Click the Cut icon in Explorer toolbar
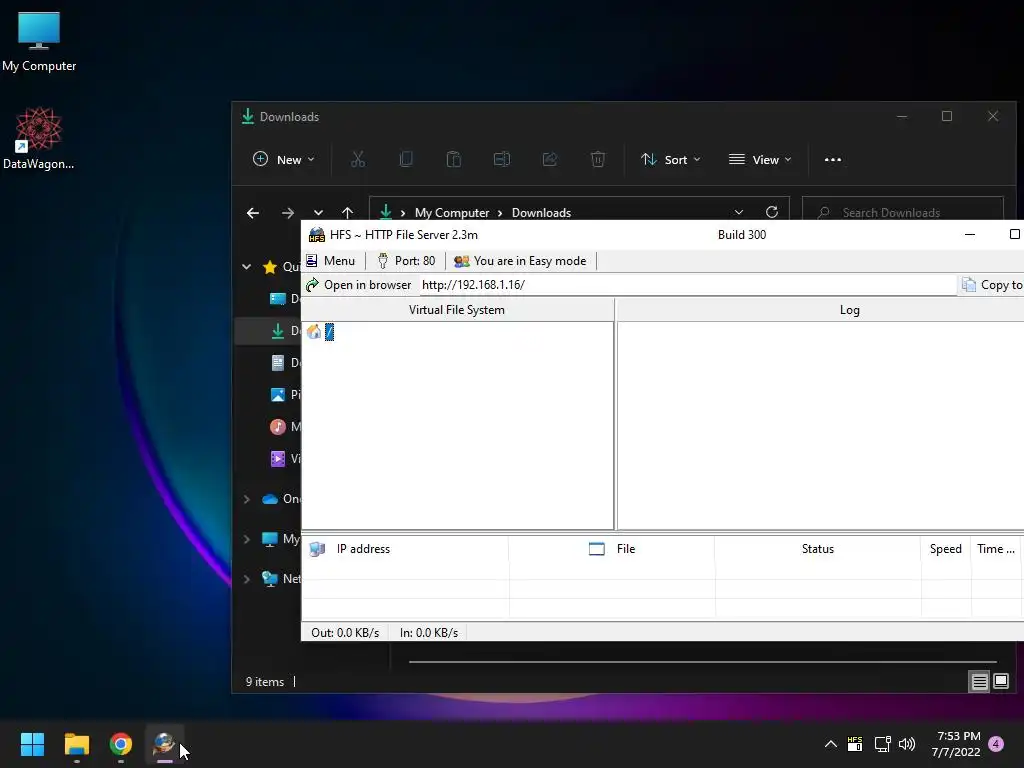The width and height of the screenshot is (1024, 768). coord(358,159)
